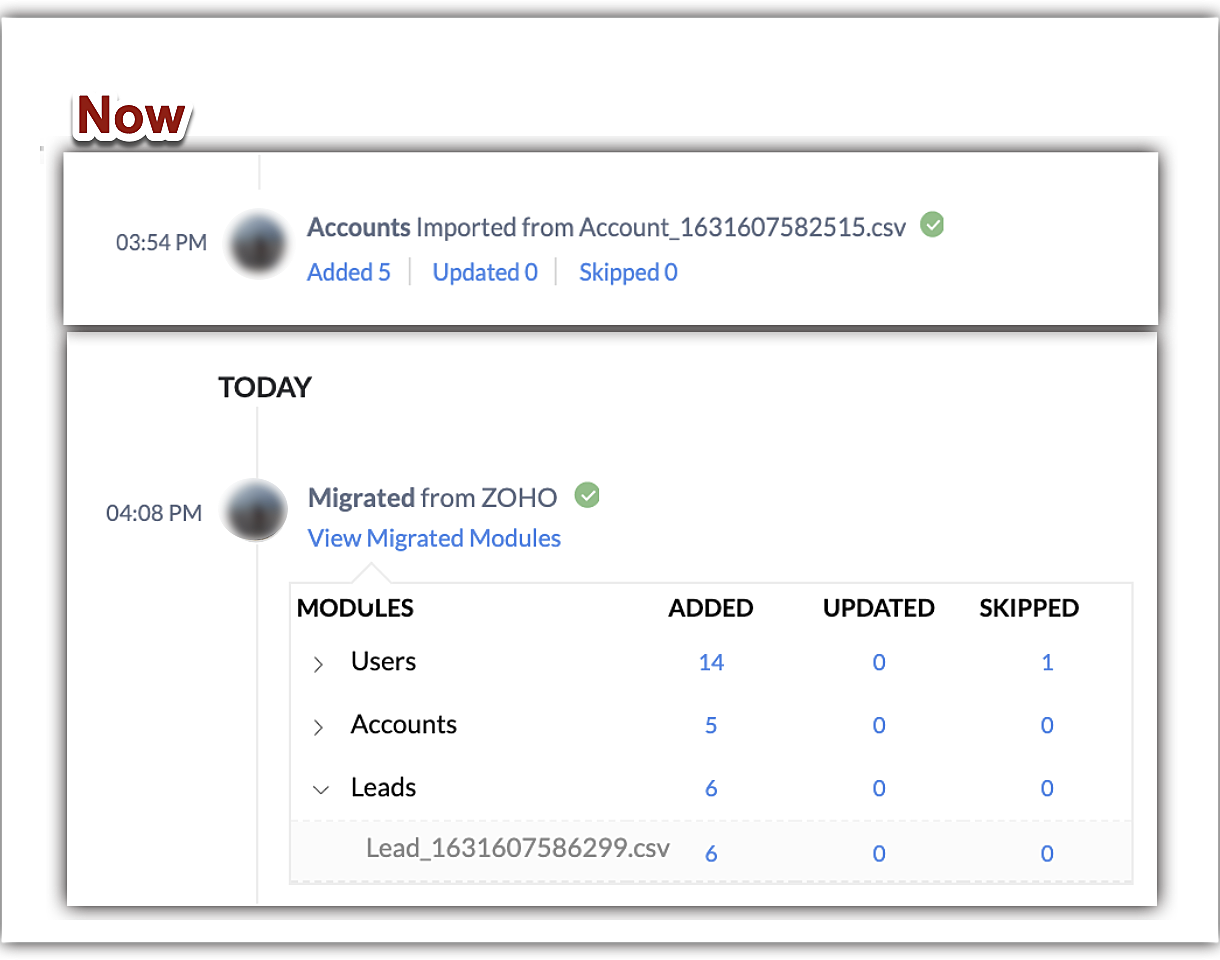Click added count 6 for Lead_1631607586299.csv

tap(711, 853)
